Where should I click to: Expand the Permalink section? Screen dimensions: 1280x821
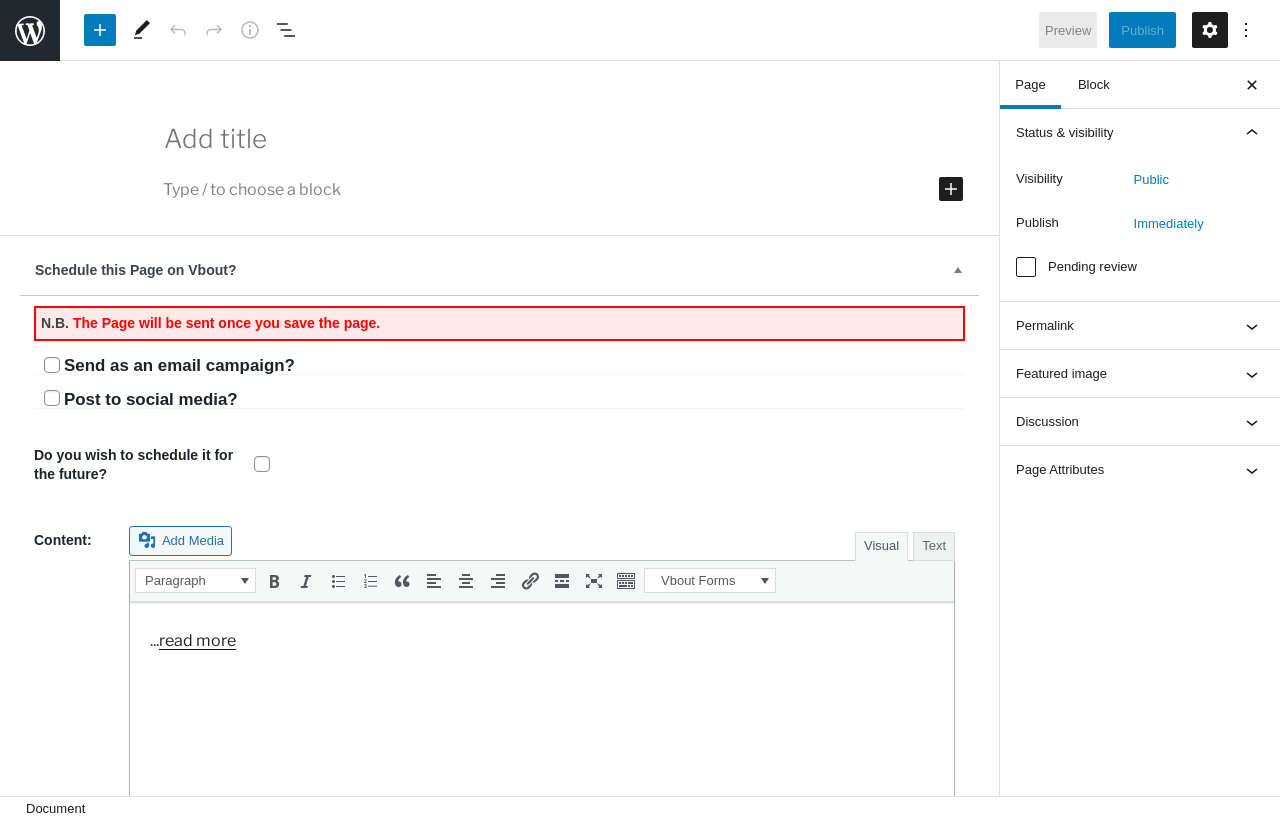coord(1140,326)
